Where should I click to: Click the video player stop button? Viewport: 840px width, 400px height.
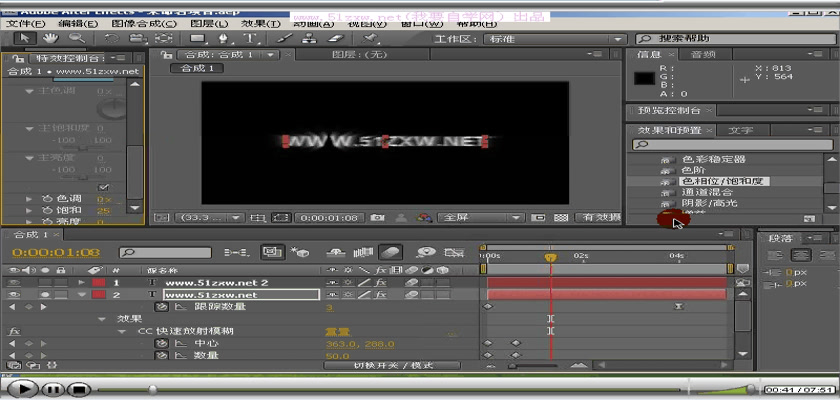(x=79, y=389)
